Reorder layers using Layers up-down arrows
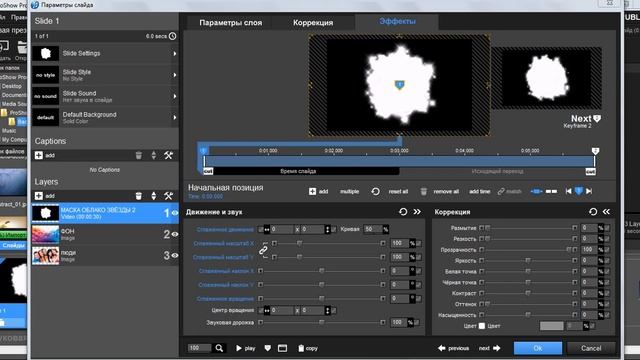Screen dimensions: 640x360 pyautogui.click(x=153, y=196)
